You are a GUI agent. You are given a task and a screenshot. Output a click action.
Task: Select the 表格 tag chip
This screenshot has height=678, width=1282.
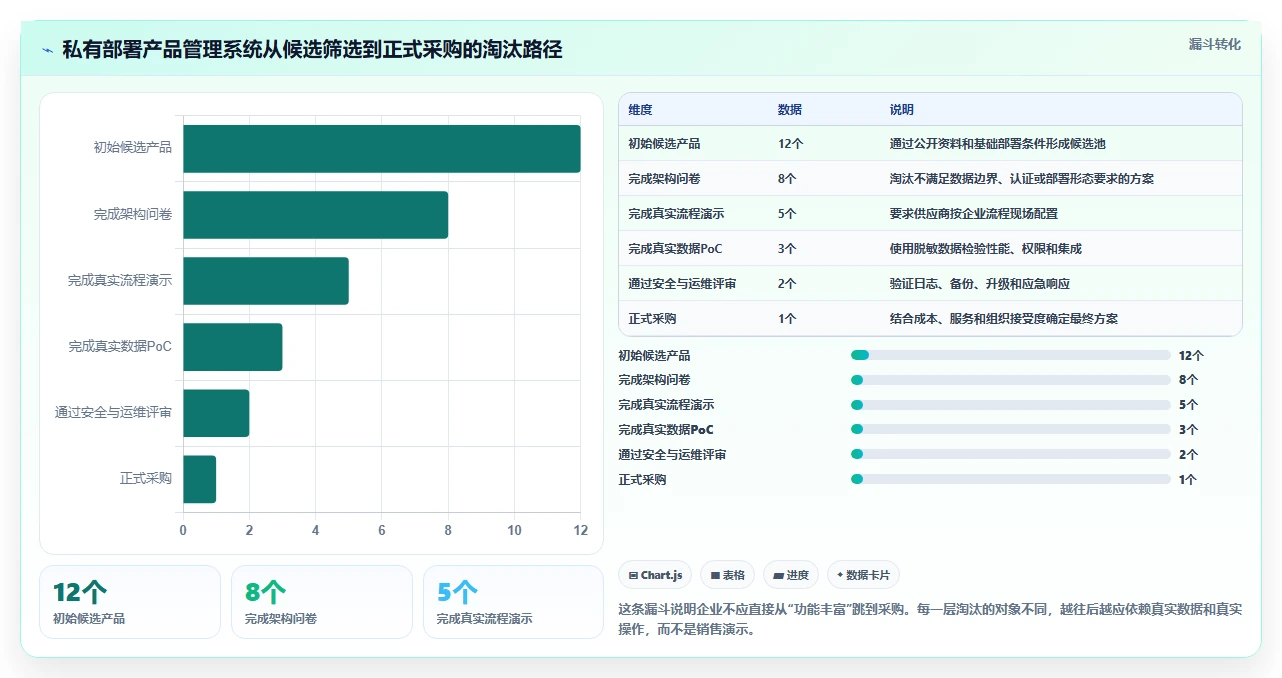coord(727,575)
